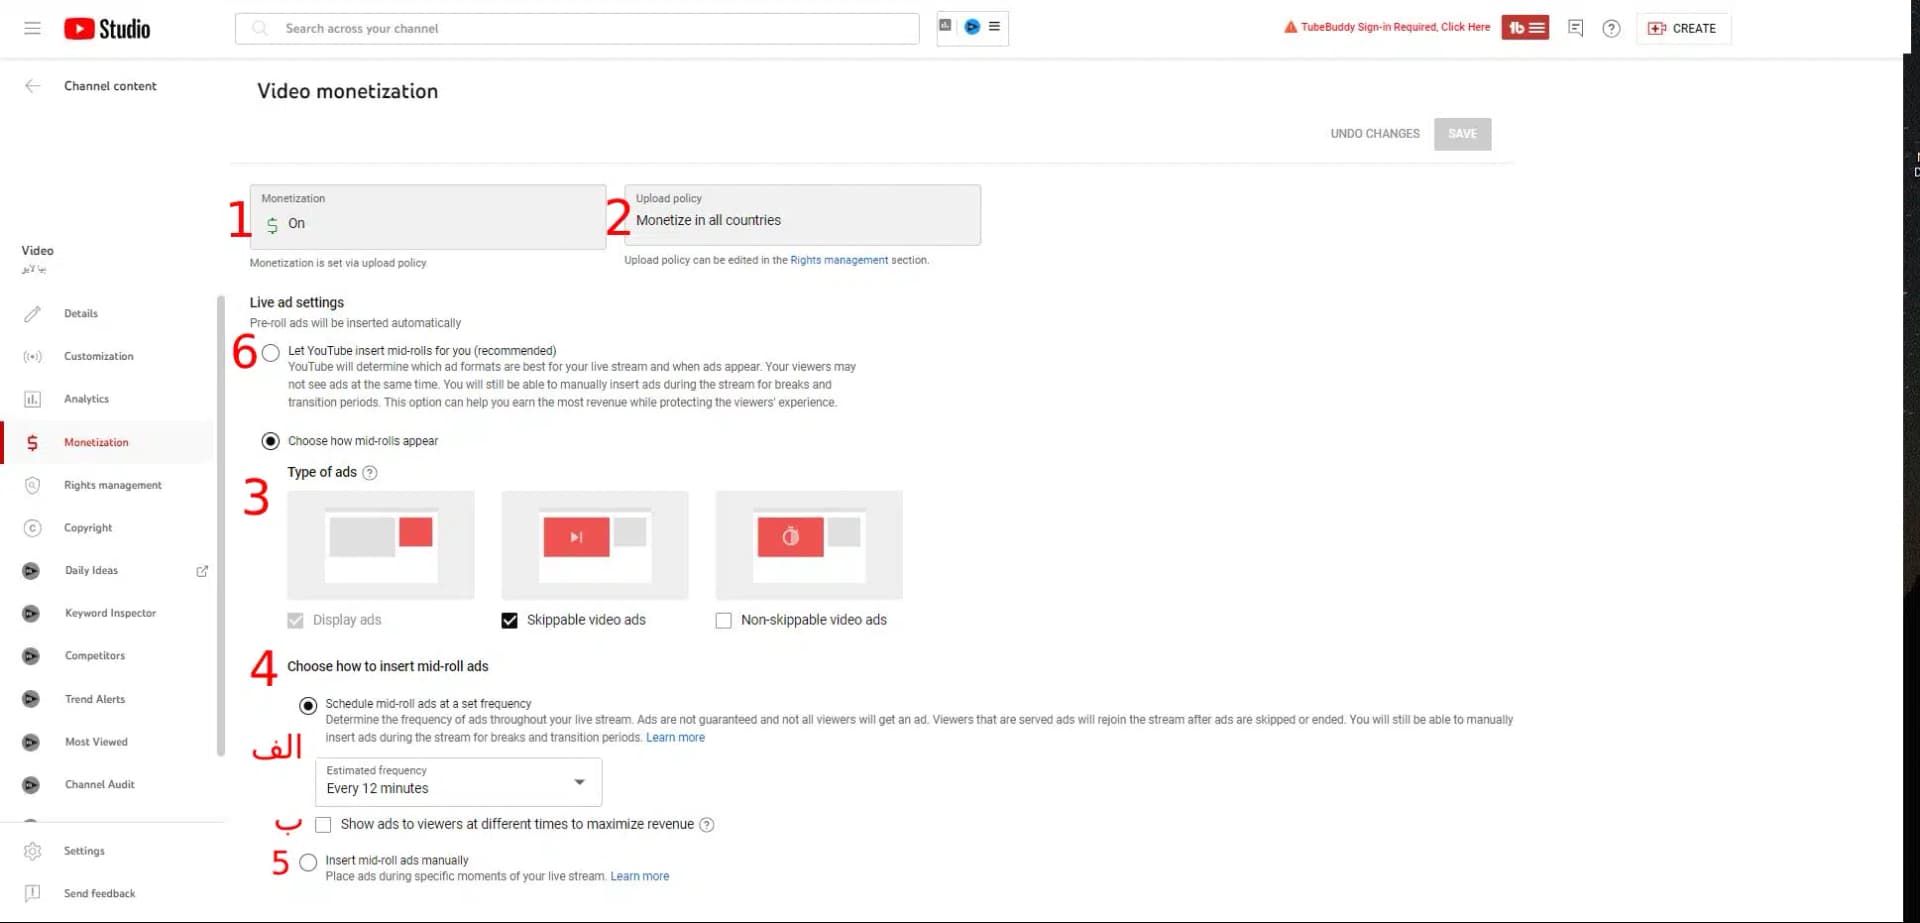Click the Analytics chart icon
This screenshot has width=1920, height=923.
tap(32, 399)
